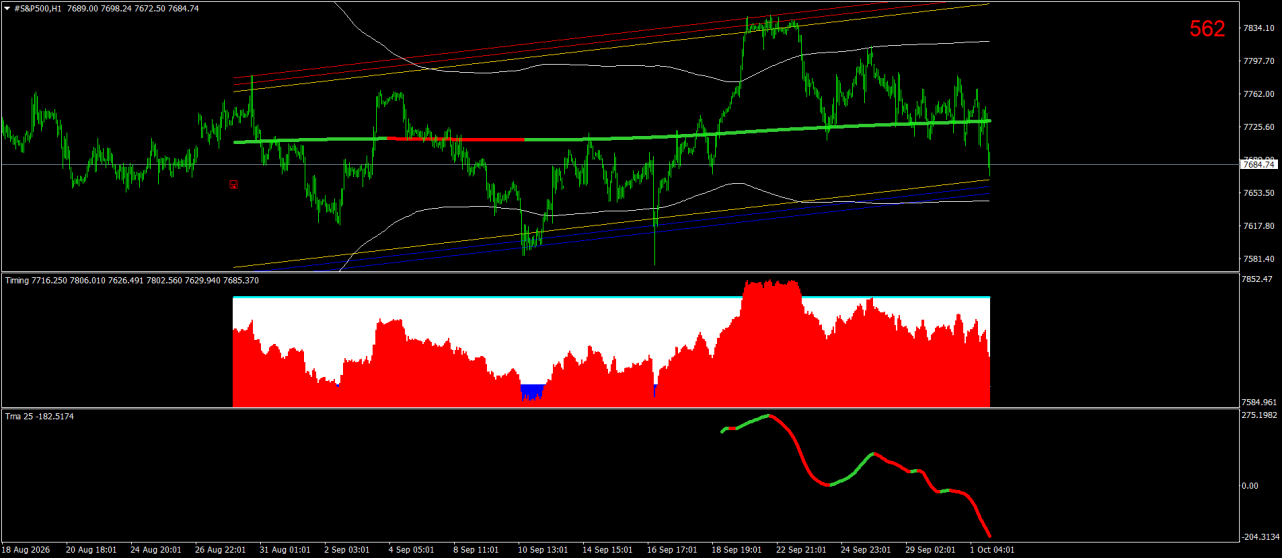Image resolution: width=1282 pixels, height=558 pixels.
Task: Click the current price label 7684.74
Action: click(x=1259, y=165)
